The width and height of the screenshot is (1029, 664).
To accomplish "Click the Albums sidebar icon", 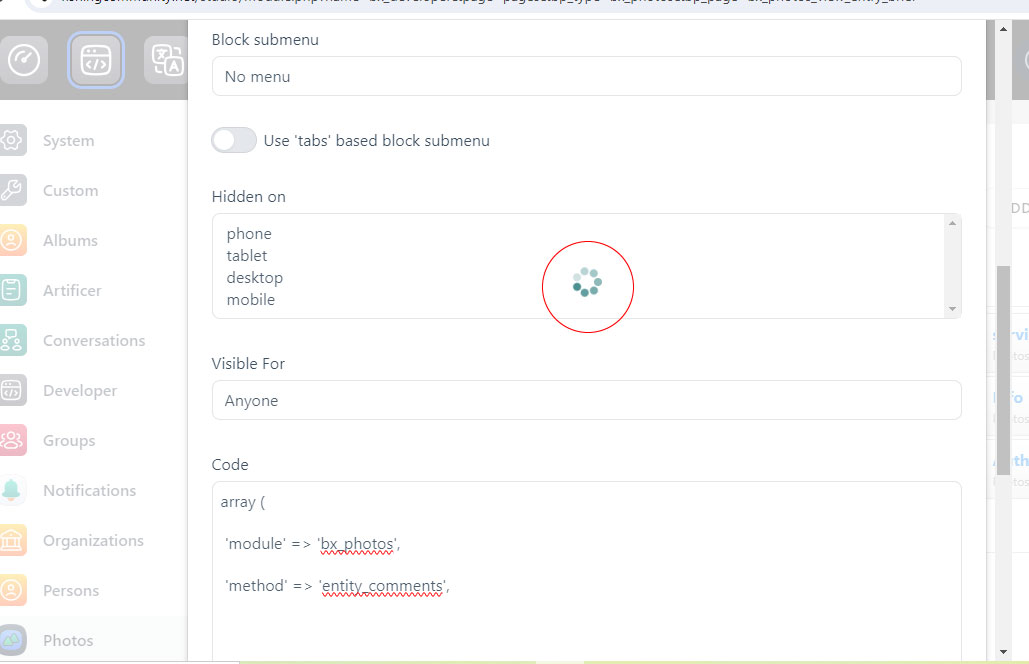I will (x=12, y=241).
